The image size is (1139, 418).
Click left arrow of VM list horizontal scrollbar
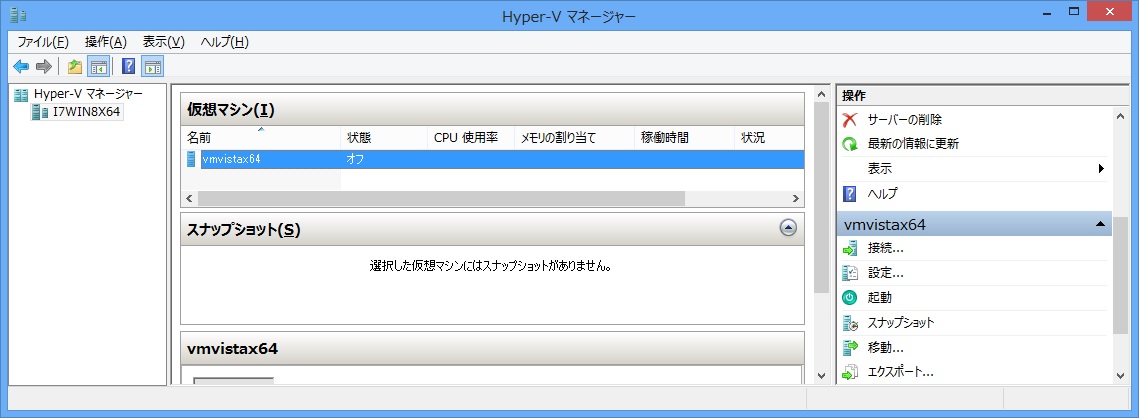point(189,198)
